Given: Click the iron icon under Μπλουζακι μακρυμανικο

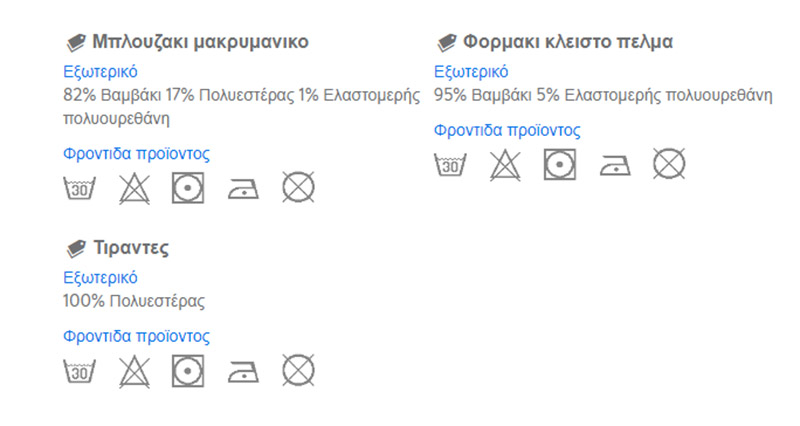Looking at the screenshot, I should pyautogui.click(x=243, y=189).
